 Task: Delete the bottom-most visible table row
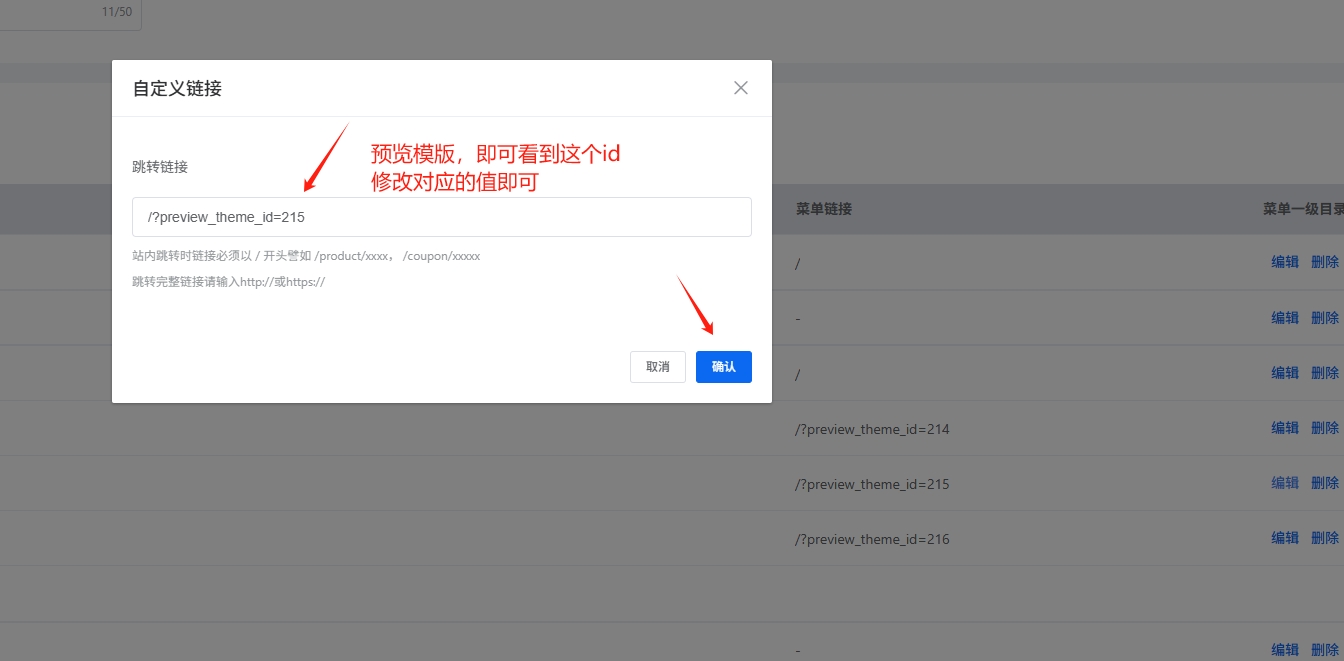click(1324, 650)
